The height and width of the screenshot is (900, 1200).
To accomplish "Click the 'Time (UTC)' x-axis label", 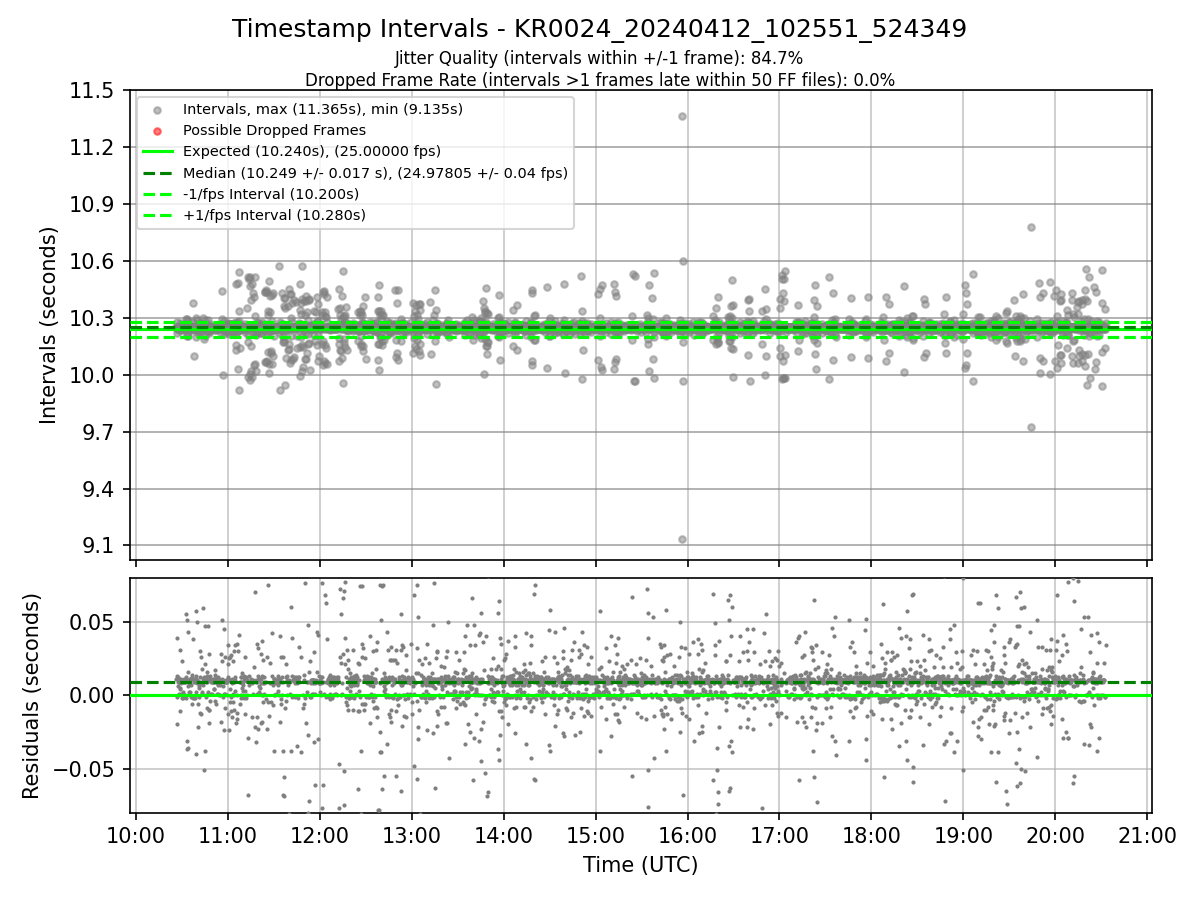I will [x=641, y=864].
